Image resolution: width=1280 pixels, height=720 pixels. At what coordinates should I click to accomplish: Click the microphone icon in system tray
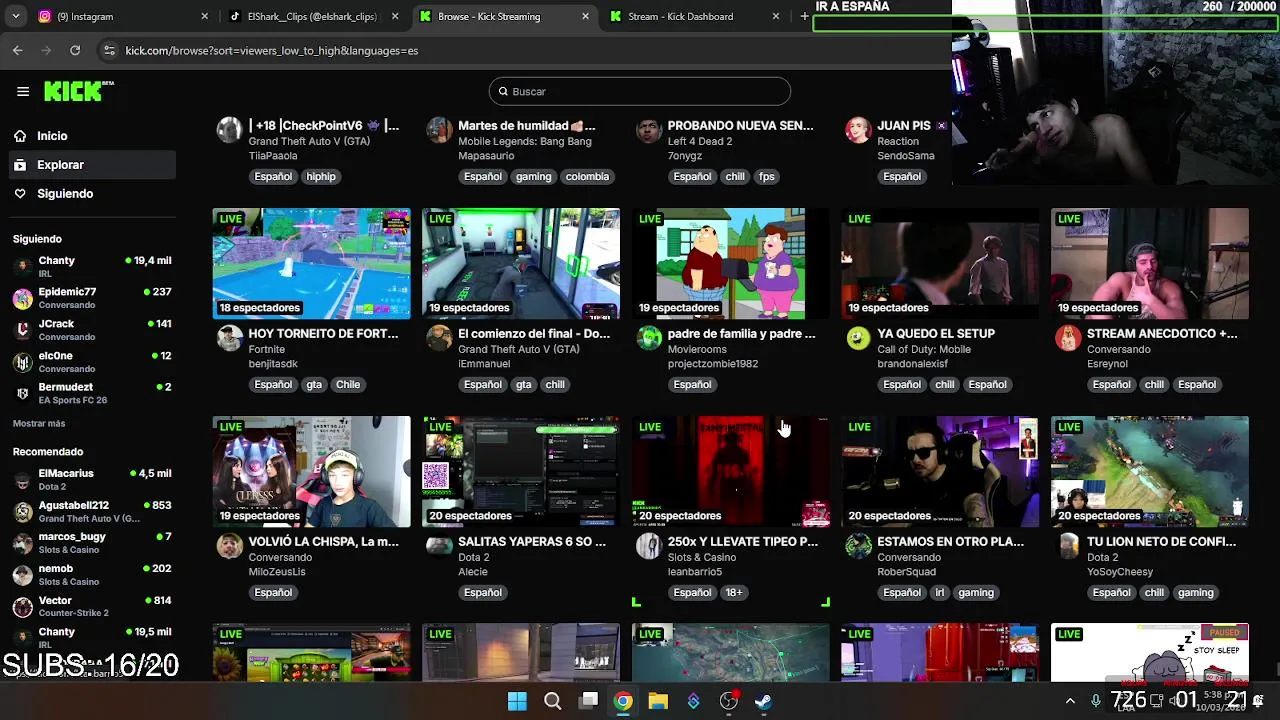point(1096,701)
